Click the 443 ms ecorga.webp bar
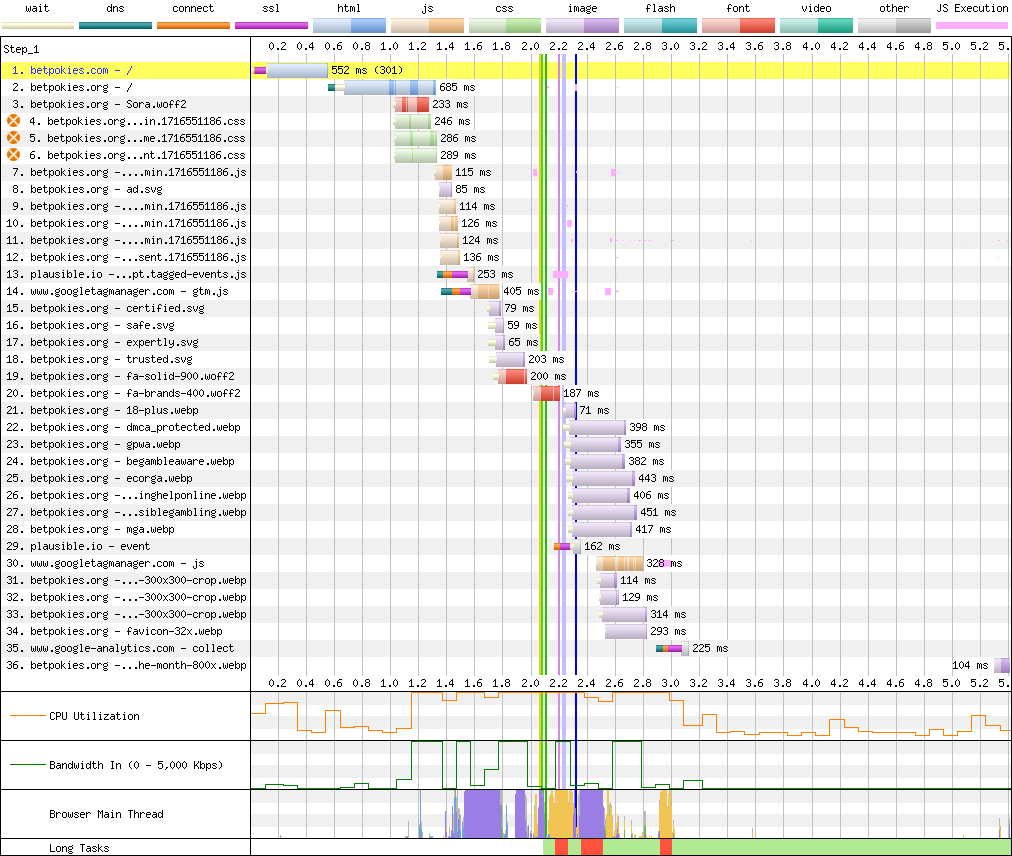Image resolution: width=1012 pixels, height=856 pixels. tap(601, 478)
